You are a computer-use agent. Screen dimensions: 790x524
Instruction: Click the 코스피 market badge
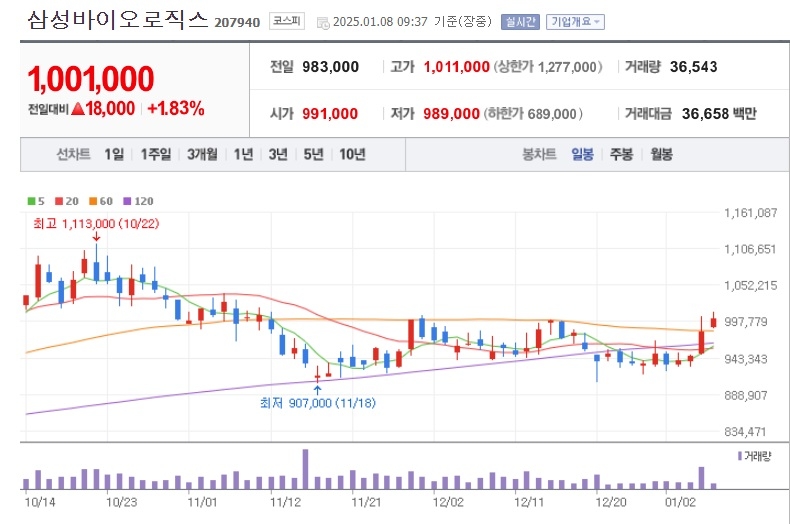[287, 21]
